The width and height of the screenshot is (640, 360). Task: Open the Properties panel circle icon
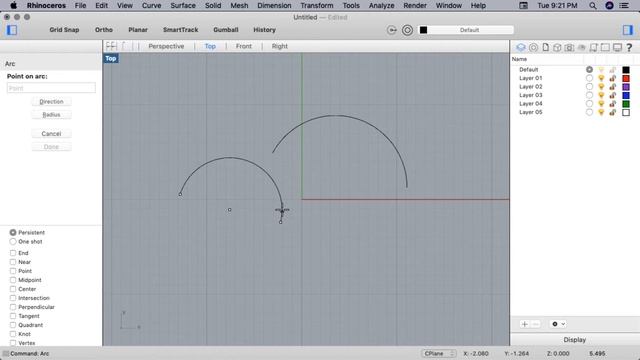click(533, 48)
